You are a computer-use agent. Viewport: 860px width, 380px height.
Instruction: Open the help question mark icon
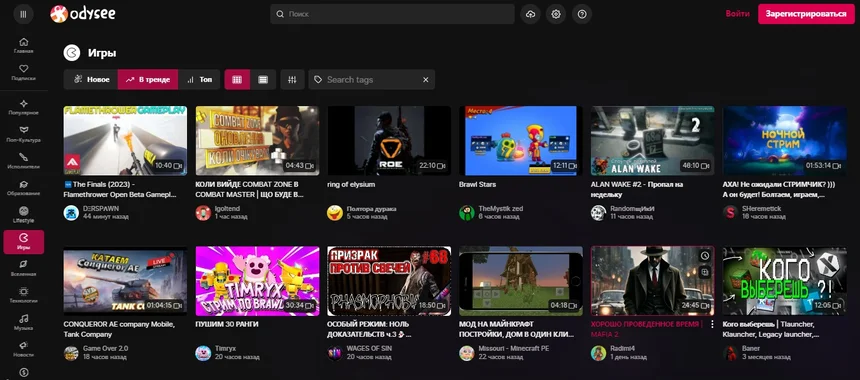coord(582,14)
